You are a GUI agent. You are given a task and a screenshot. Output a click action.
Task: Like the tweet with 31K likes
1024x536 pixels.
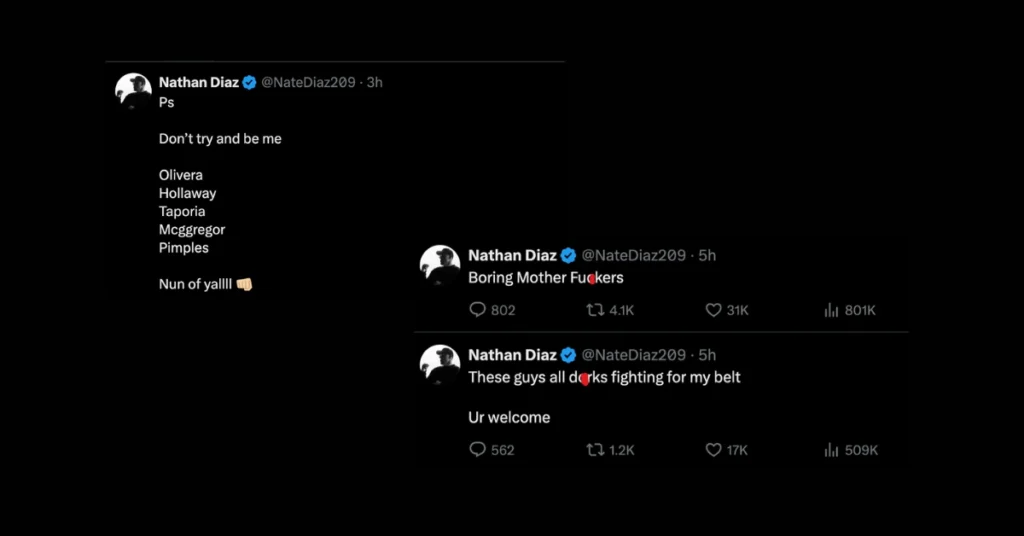(714, 310)
